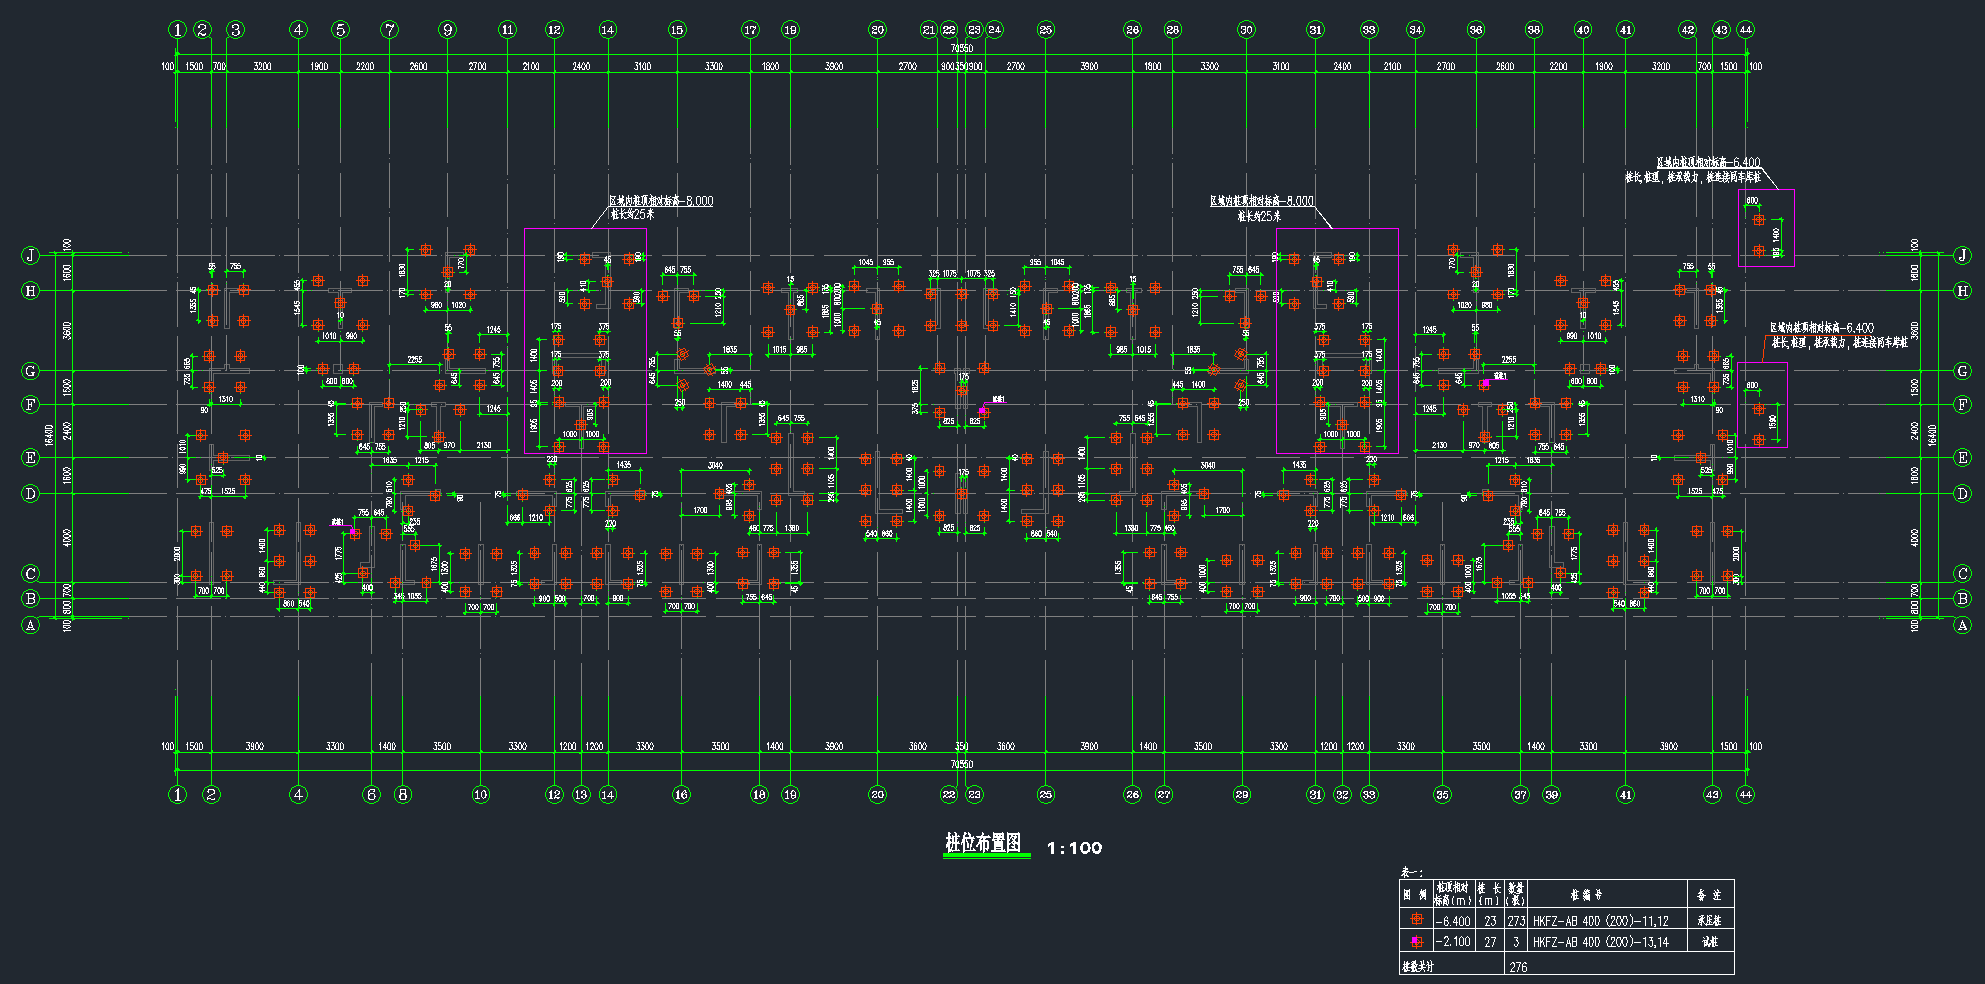Image resolution: width=1985 pixels, height=984 pixels.
Task: Click top grid axis bubble 30
Action: point(1246,30)
